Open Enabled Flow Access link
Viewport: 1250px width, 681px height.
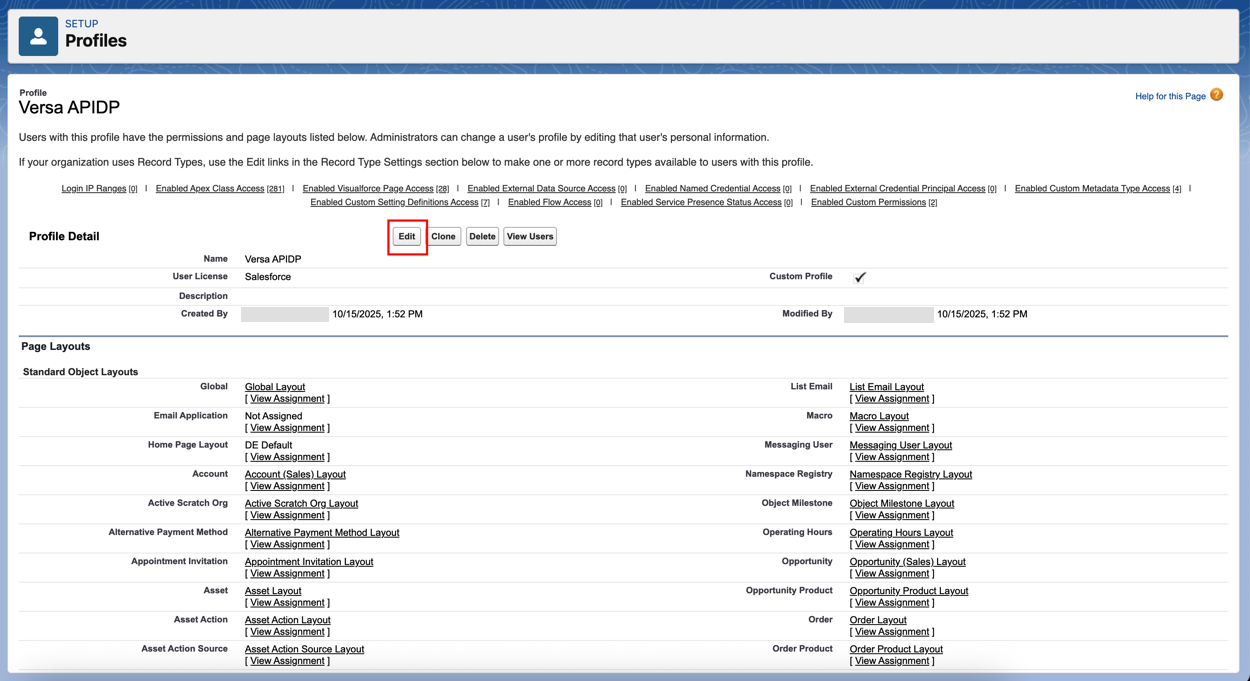[549, 203]
